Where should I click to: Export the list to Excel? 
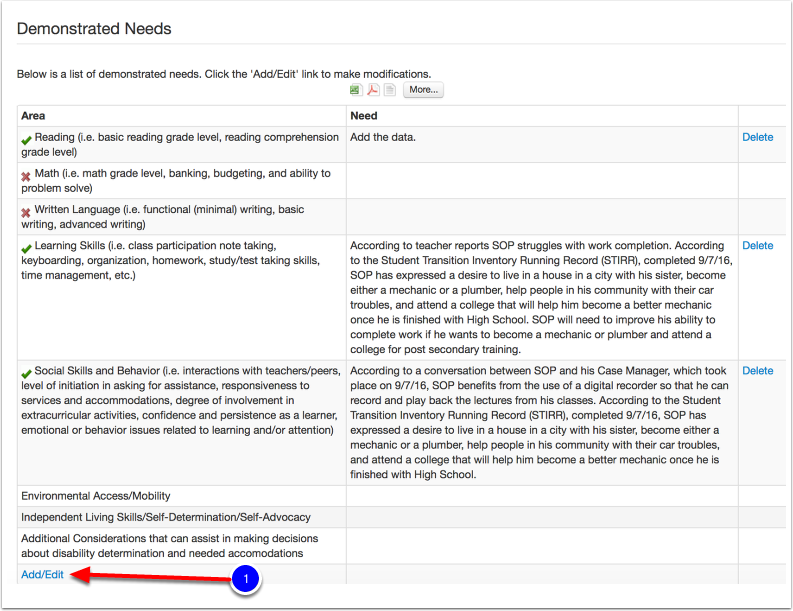[356, 90]
